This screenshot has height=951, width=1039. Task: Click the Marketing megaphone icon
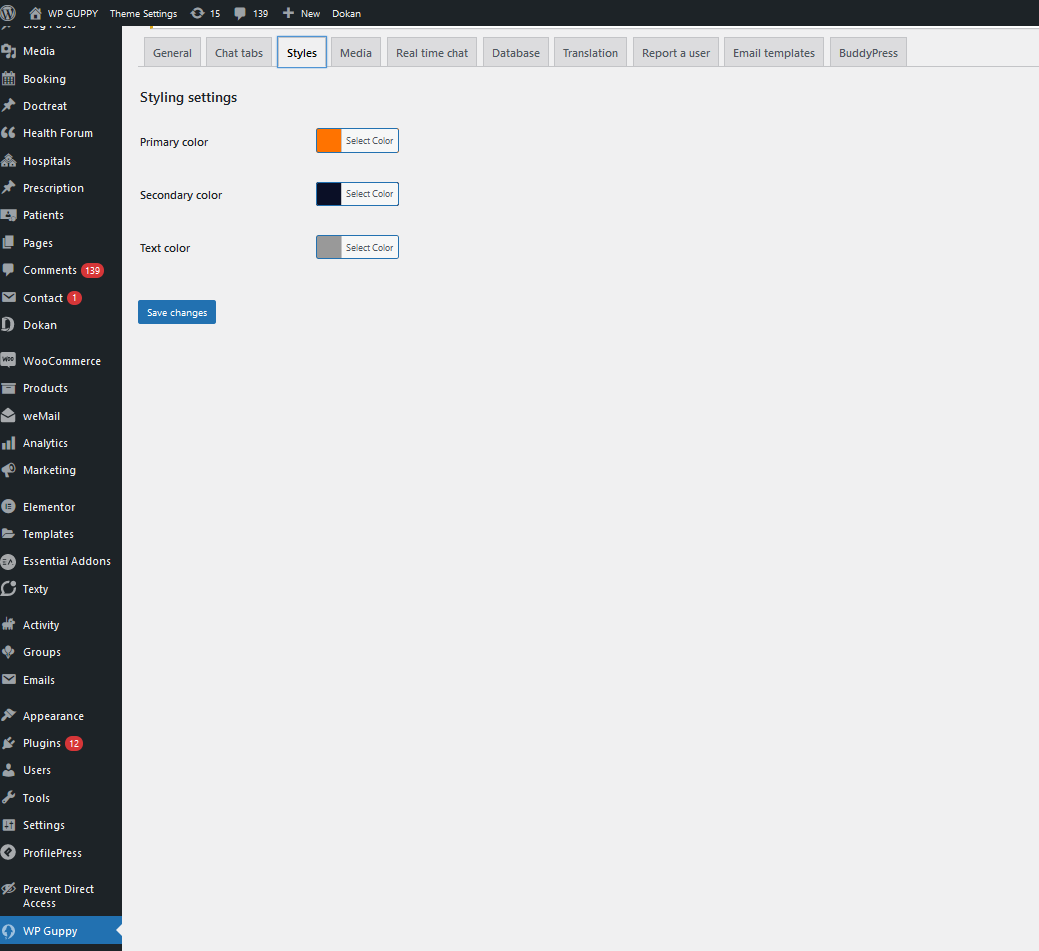point(9,470)
